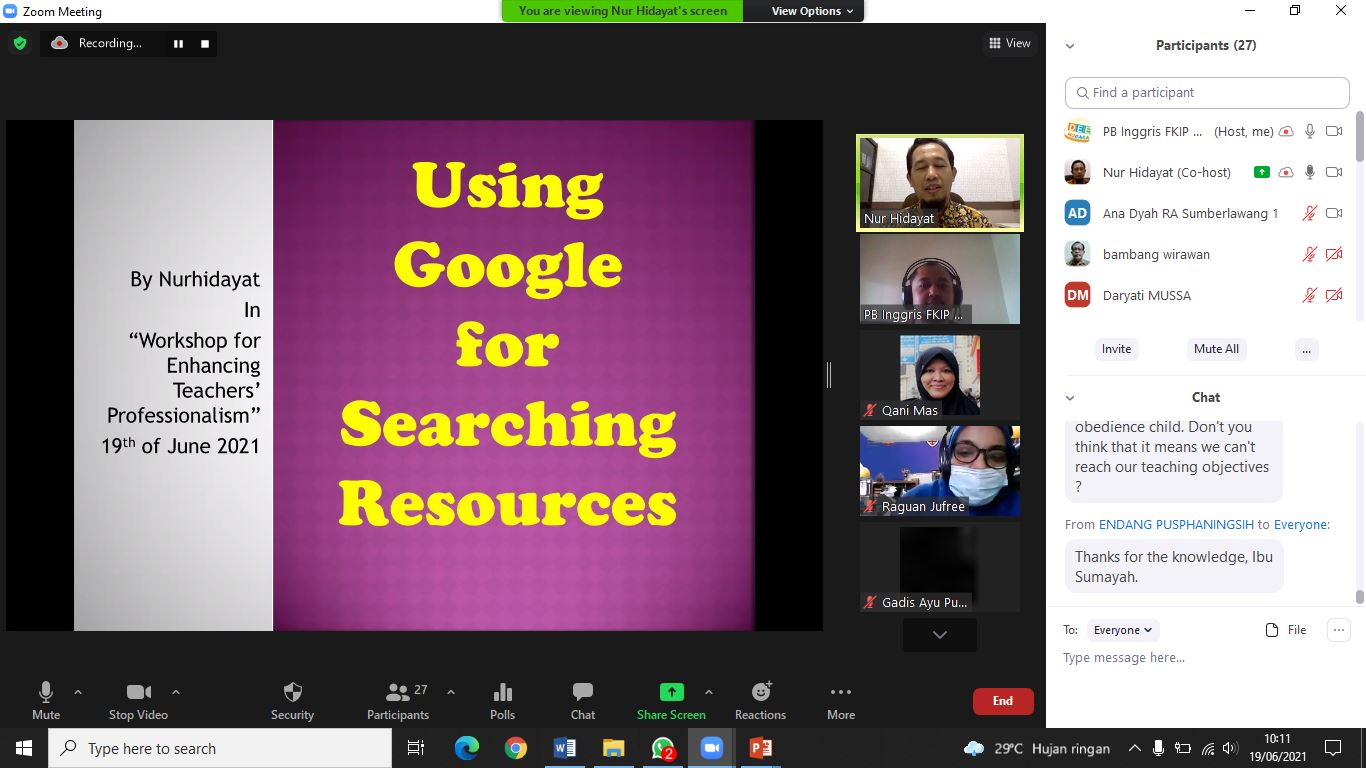Click the Chat panel scrollbar
This screenshot has height=768, width=1366.
1360,597
